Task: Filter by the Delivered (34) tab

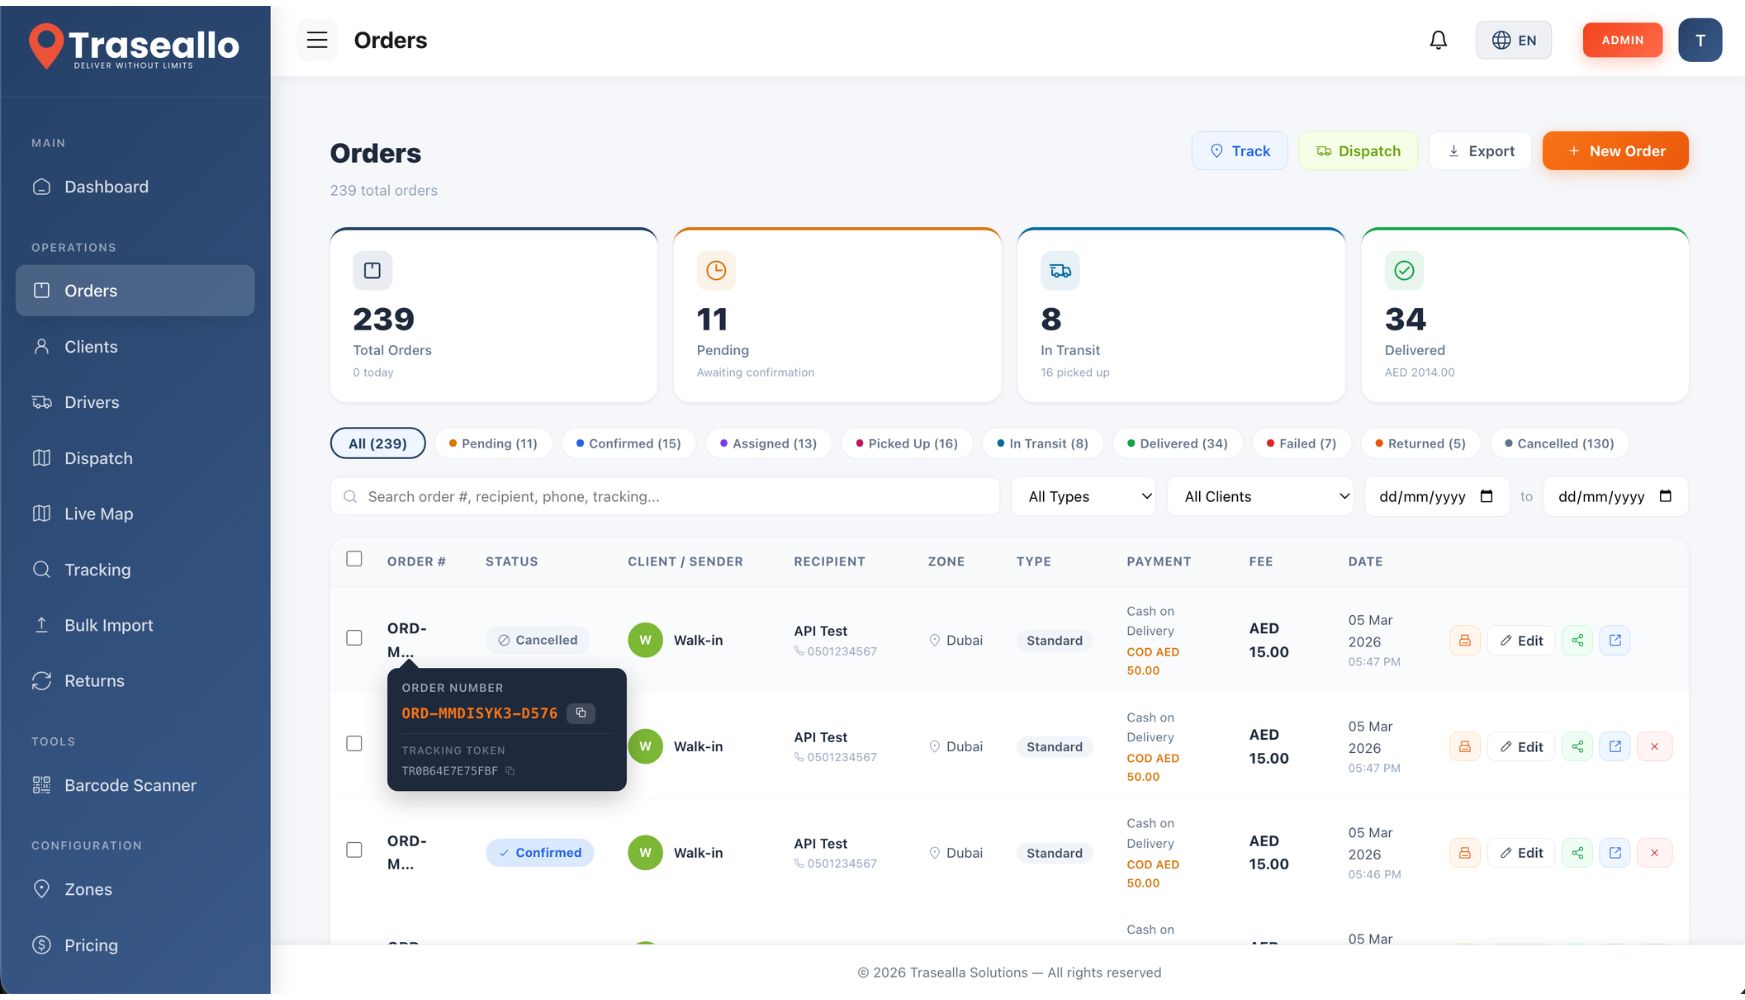Action: click(1177, 444)
